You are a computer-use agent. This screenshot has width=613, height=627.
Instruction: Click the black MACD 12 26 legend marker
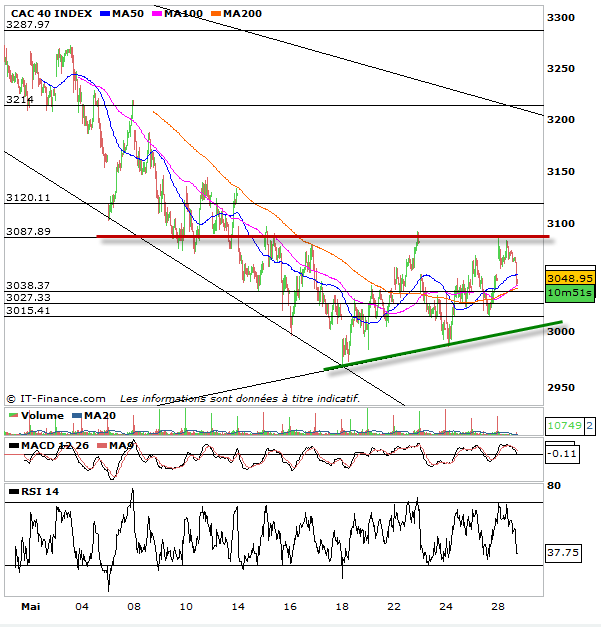(12, 445)
